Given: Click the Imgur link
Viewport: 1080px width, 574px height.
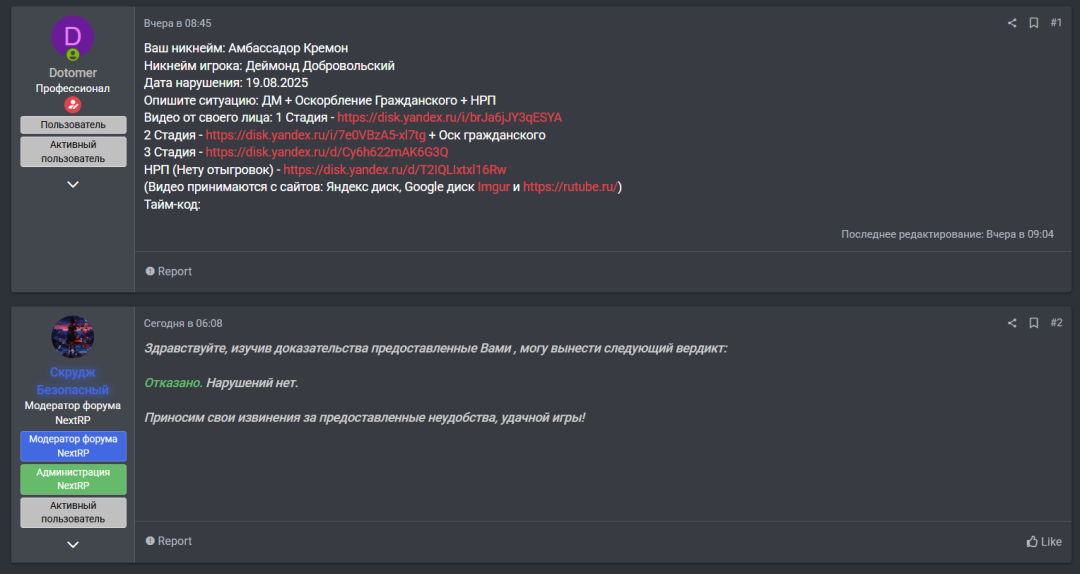Looking at the screenshot, I should [x=493, y=187].
